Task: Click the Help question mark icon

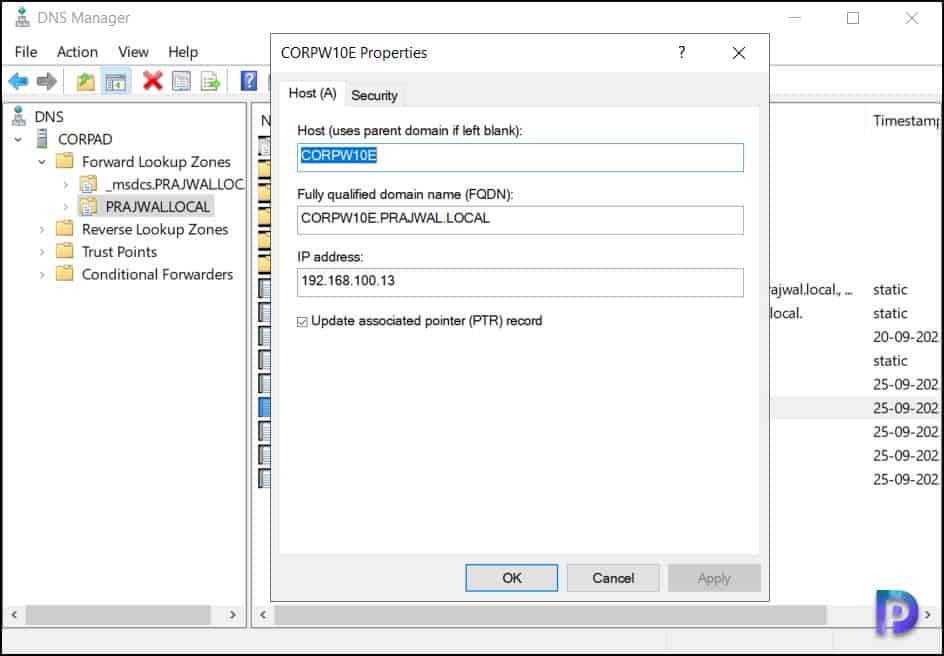Action: (x=248, y=81)
